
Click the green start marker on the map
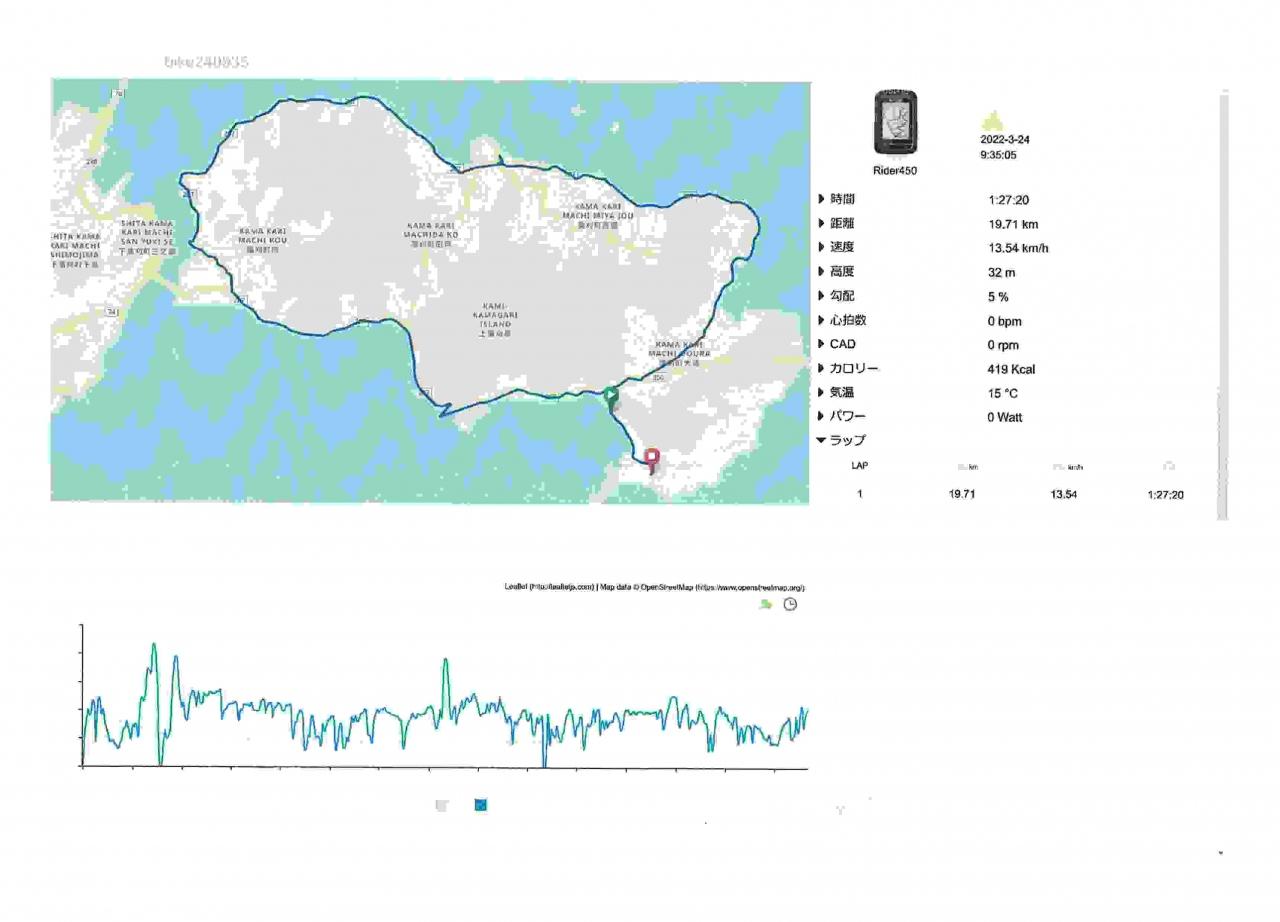pos(610,396)
